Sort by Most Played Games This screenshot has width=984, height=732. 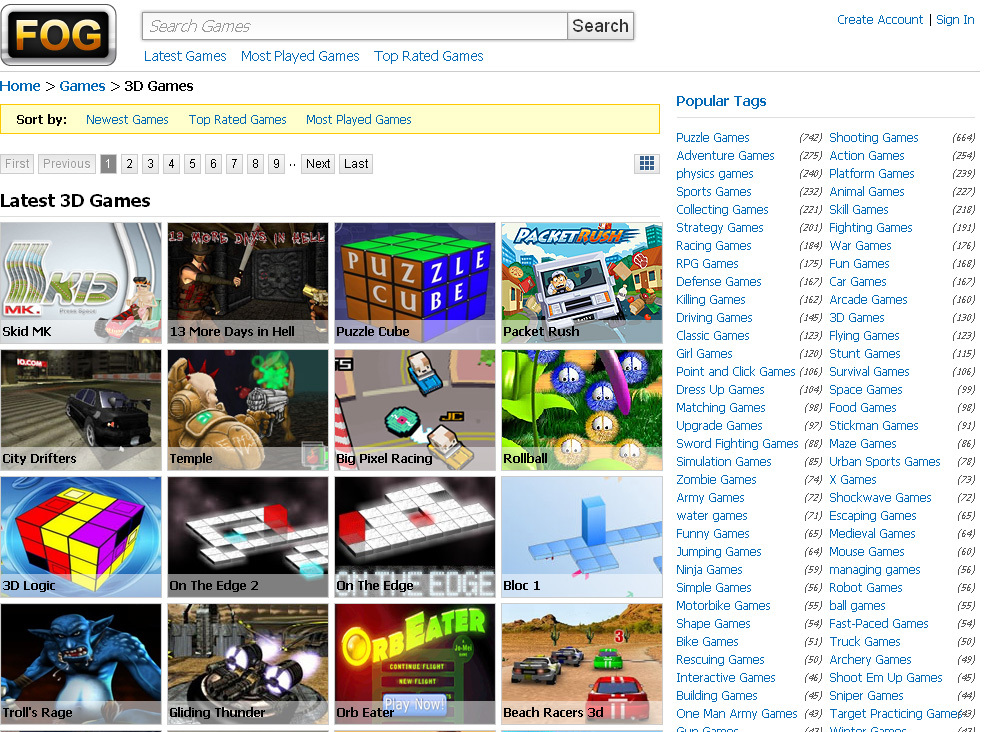[358, 120]
